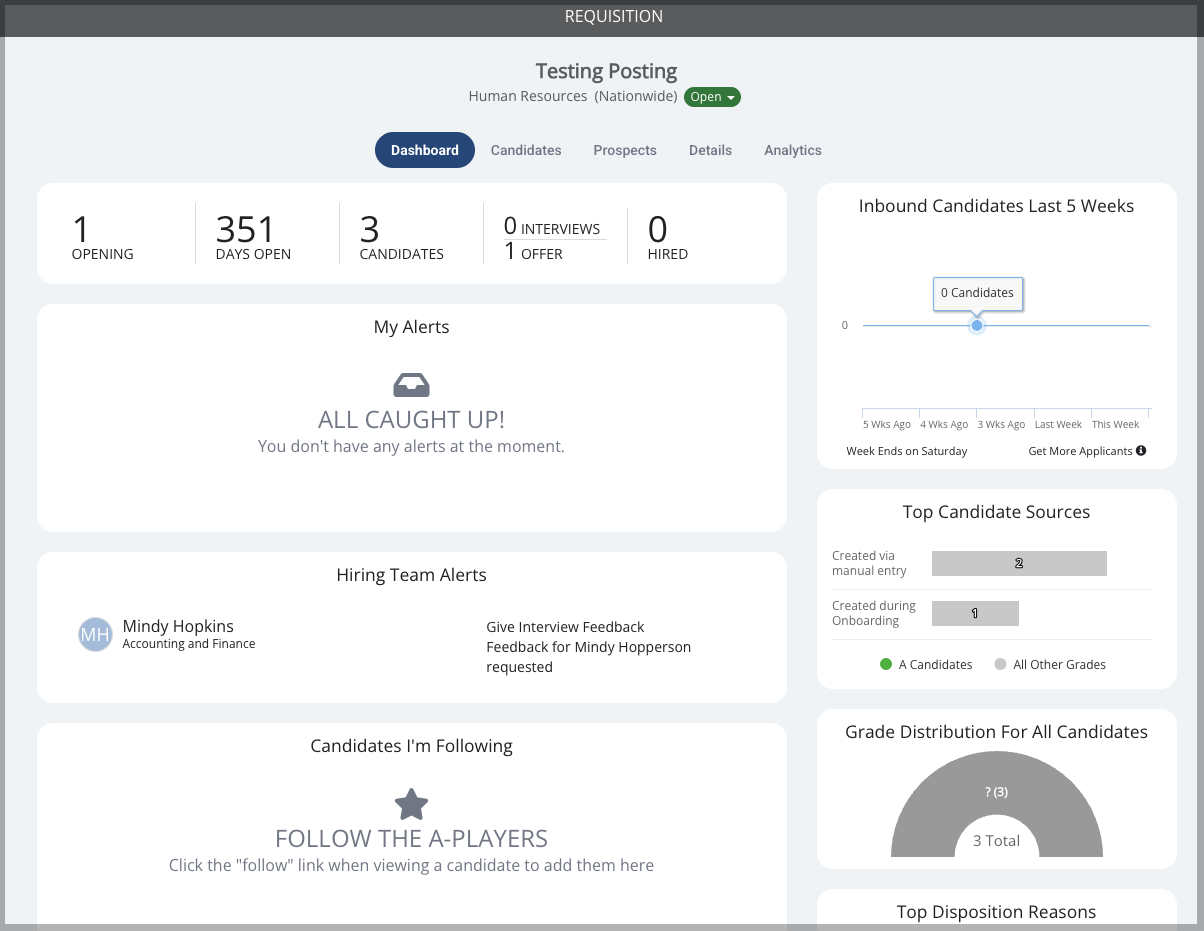Click the info icon beside Get More Applicants
1204x931 pixels.
click(1141, 451)
